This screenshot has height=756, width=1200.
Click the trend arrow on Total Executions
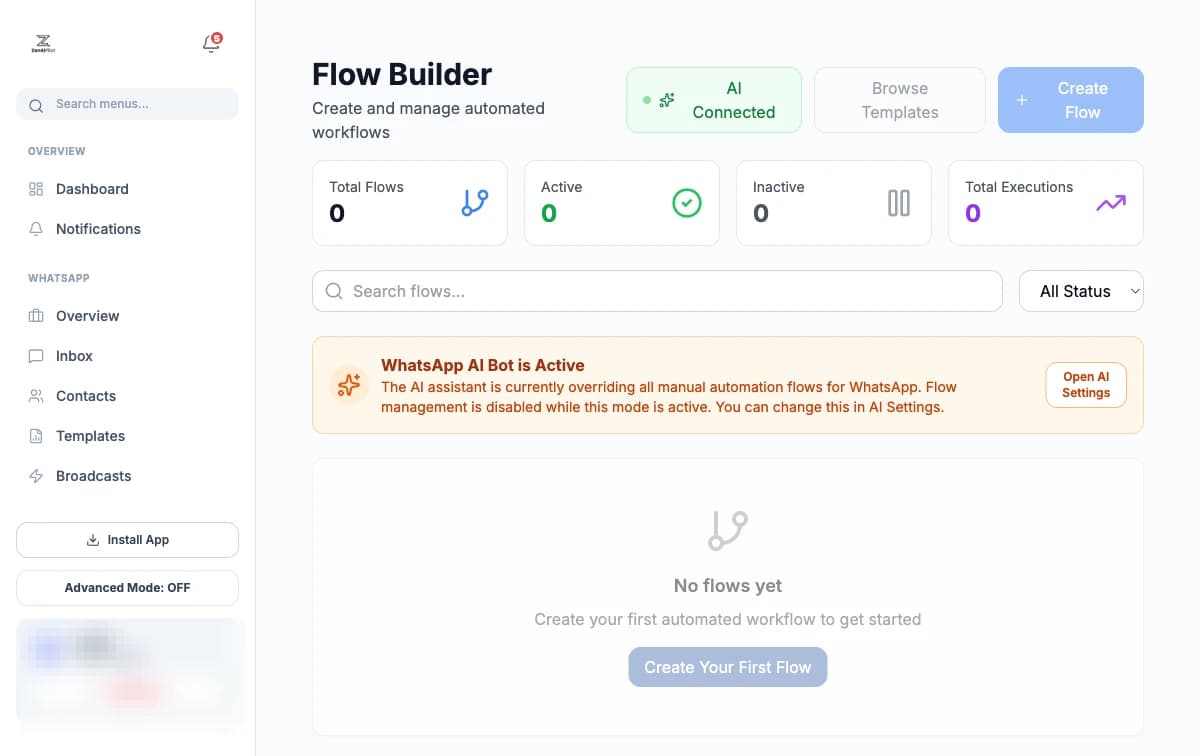click(x=1110, y=202)
